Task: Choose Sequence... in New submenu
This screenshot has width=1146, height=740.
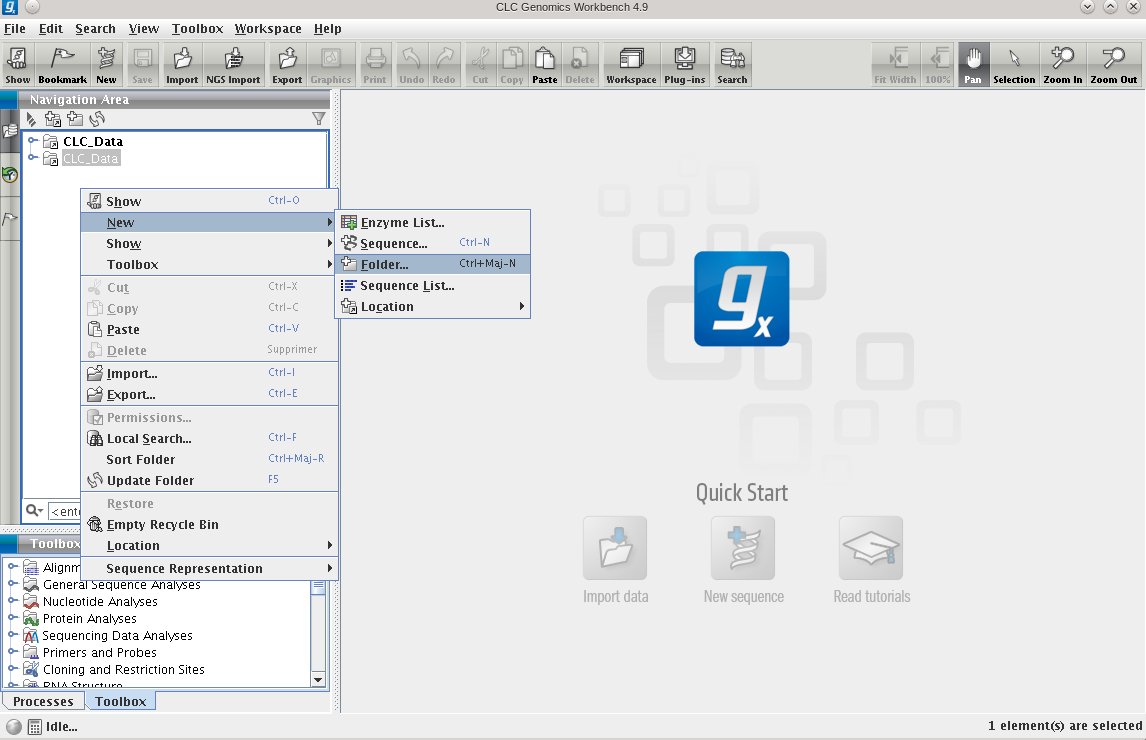Action: [433, 243]
